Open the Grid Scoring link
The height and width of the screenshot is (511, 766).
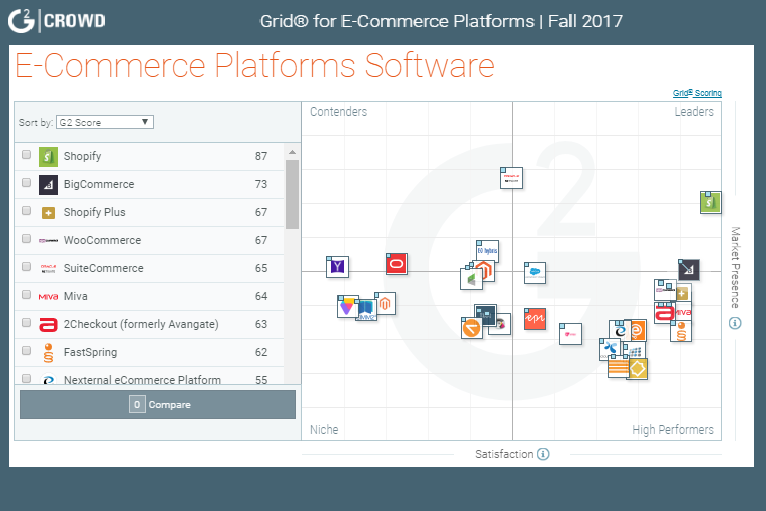click(x=697, y=93)
